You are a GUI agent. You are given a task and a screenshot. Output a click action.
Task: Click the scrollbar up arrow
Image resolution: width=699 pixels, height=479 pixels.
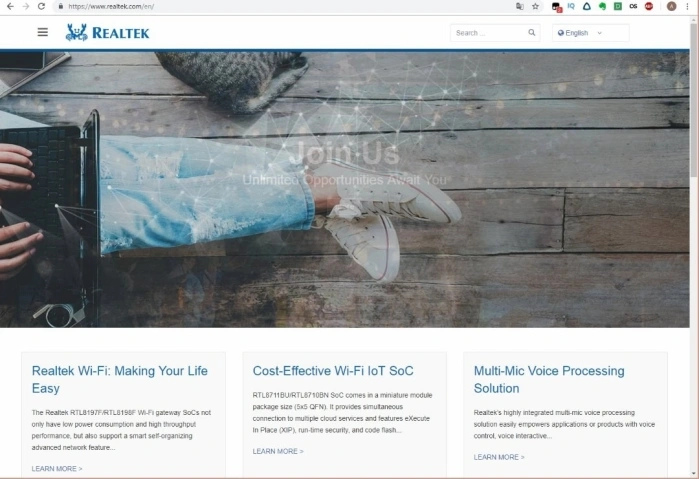694,19
